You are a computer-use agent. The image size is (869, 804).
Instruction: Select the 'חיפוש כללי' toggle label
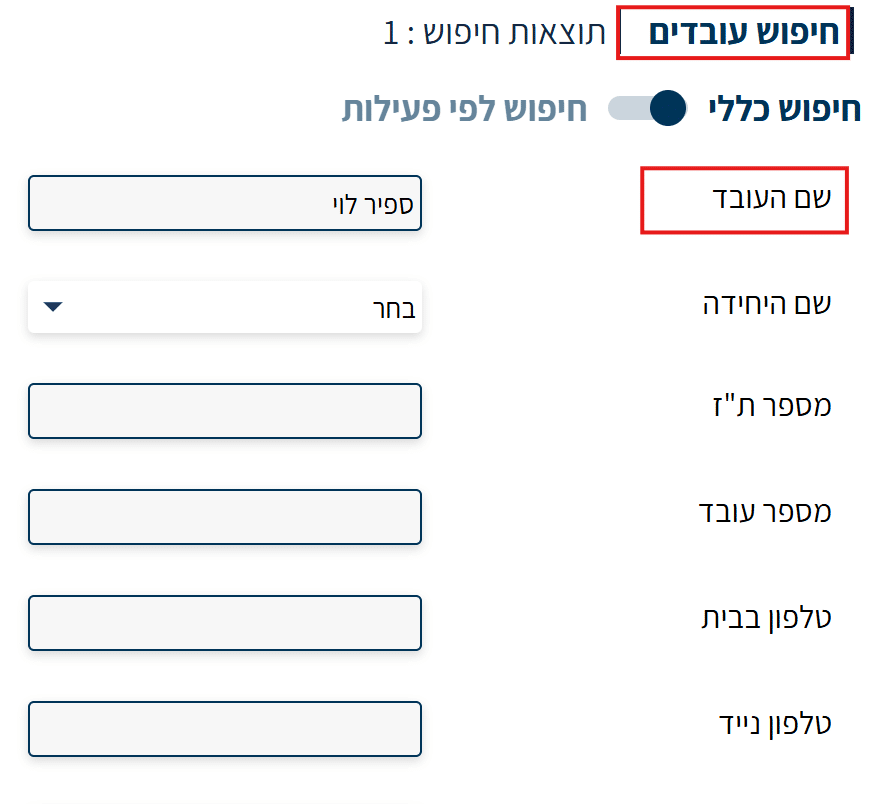click(784, 108)
